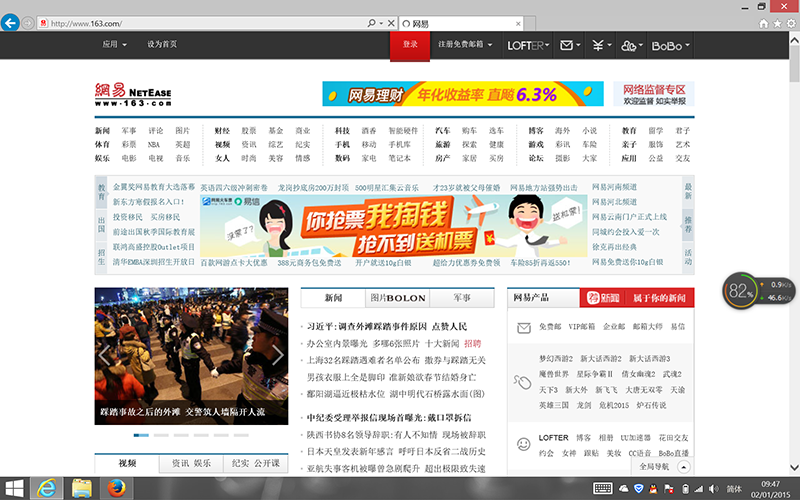Click the mouse icon beside game links

tap(523, 382)
